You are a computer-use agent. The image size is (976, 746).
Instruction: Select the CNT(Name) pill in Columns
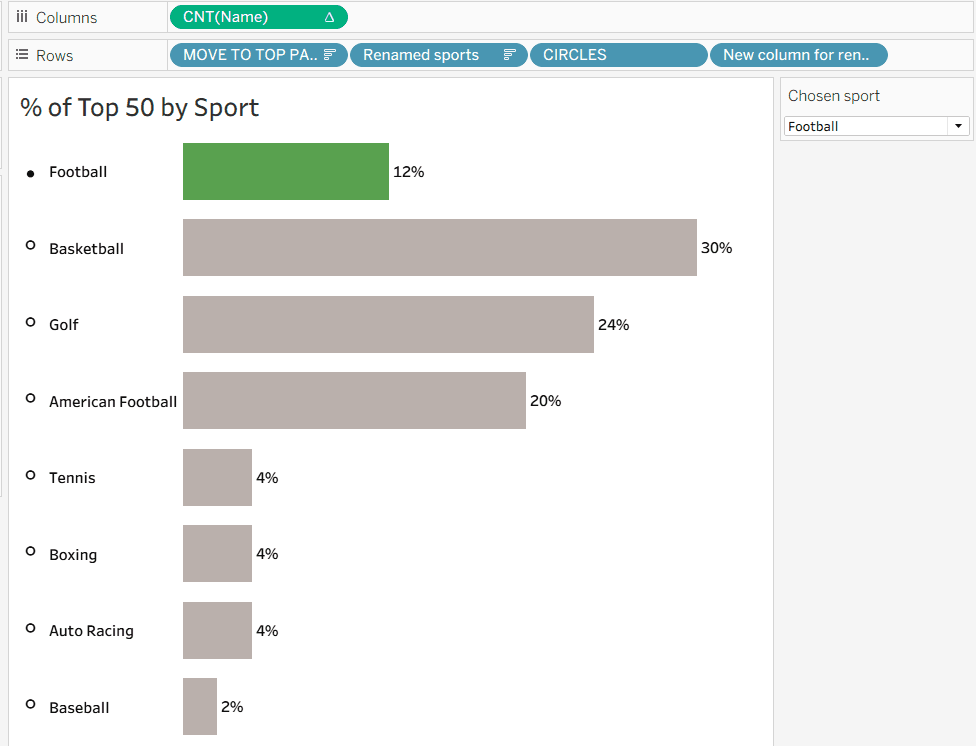(x=250, y=17)
